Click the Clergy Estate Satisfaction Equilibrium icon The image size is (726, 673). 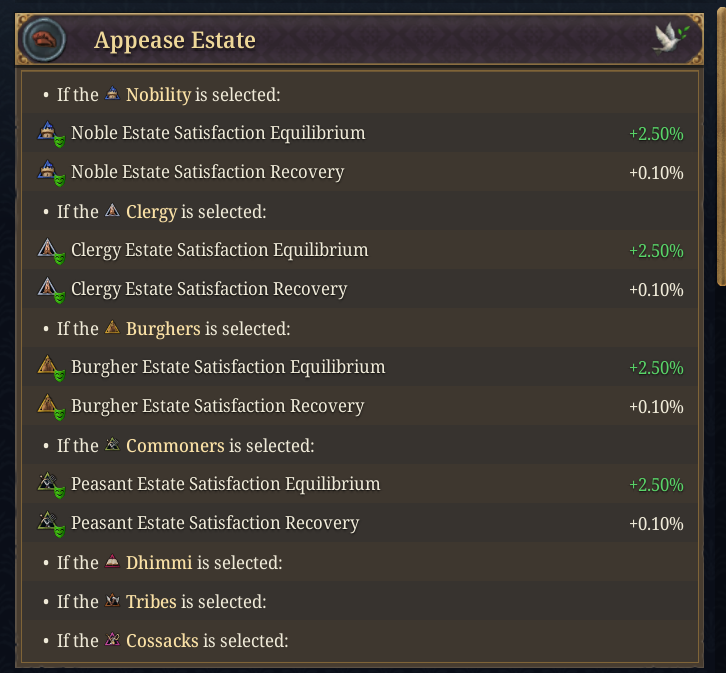click(50, 251)
